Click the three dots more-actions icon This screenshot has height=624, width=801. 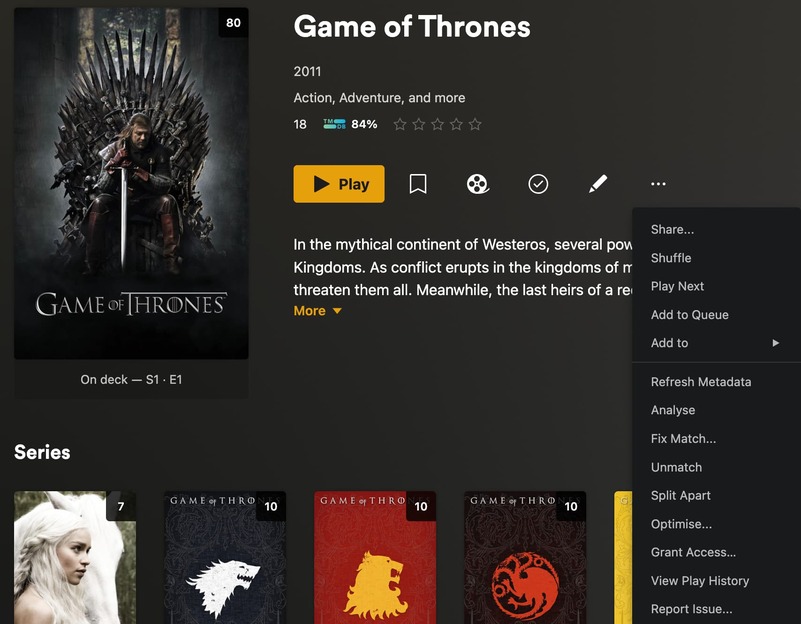[x=658, y=184]
